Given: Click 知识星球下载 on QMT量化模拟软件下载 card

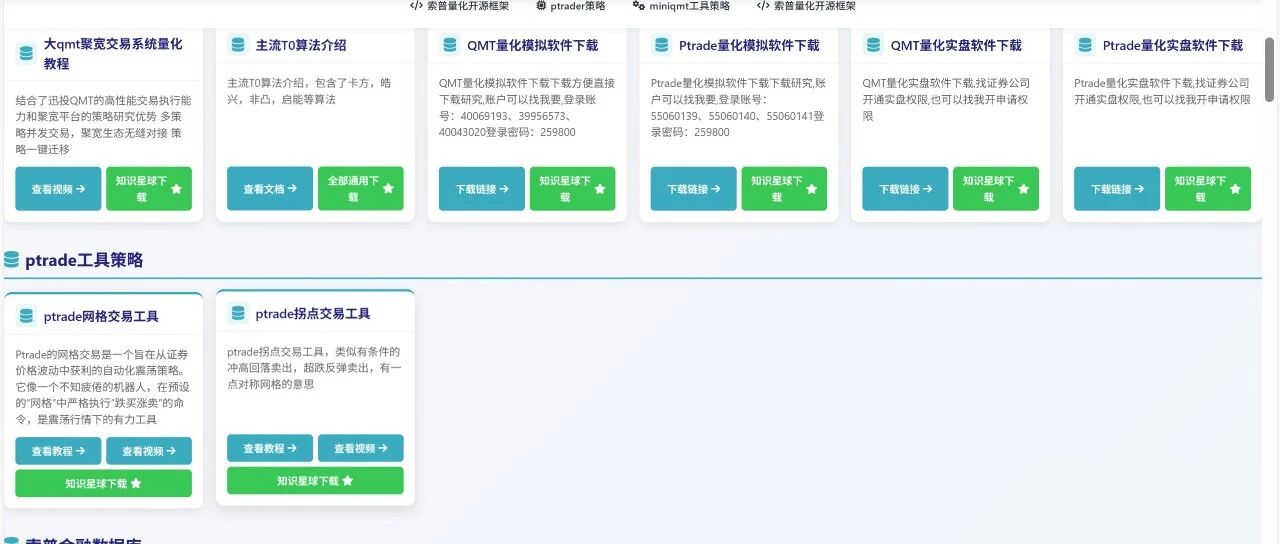Looking at the screenshot, I should click(572, 188).
